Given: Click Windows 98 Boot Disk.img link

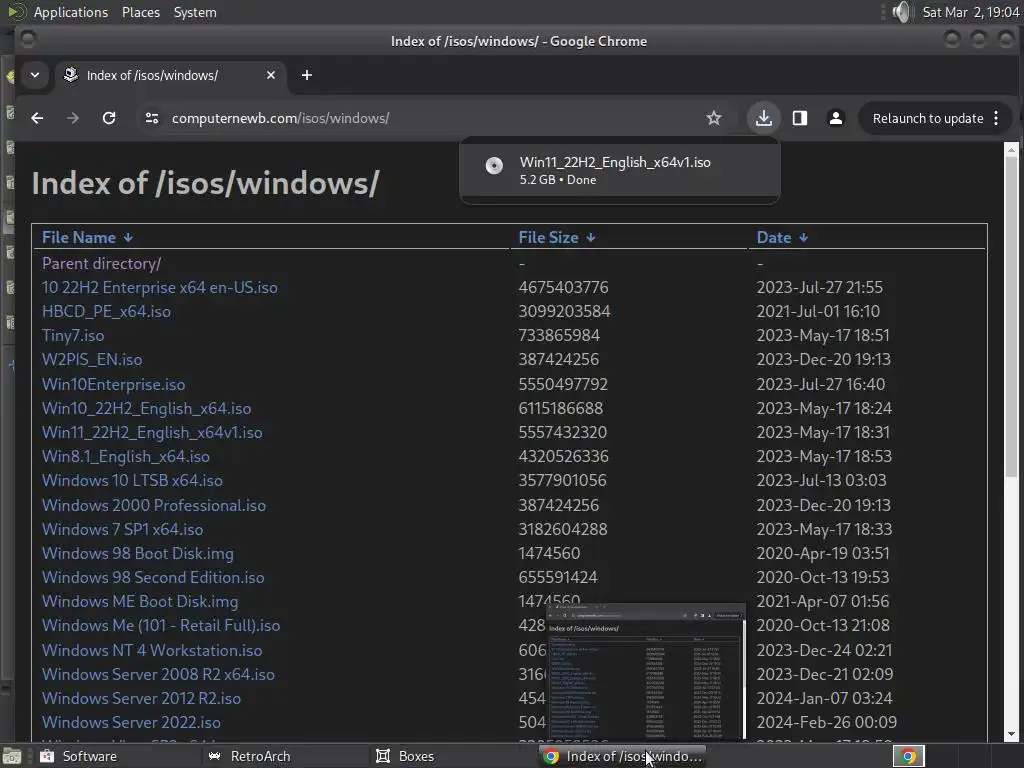Looking at the screenshot, I should click(138, 553).
